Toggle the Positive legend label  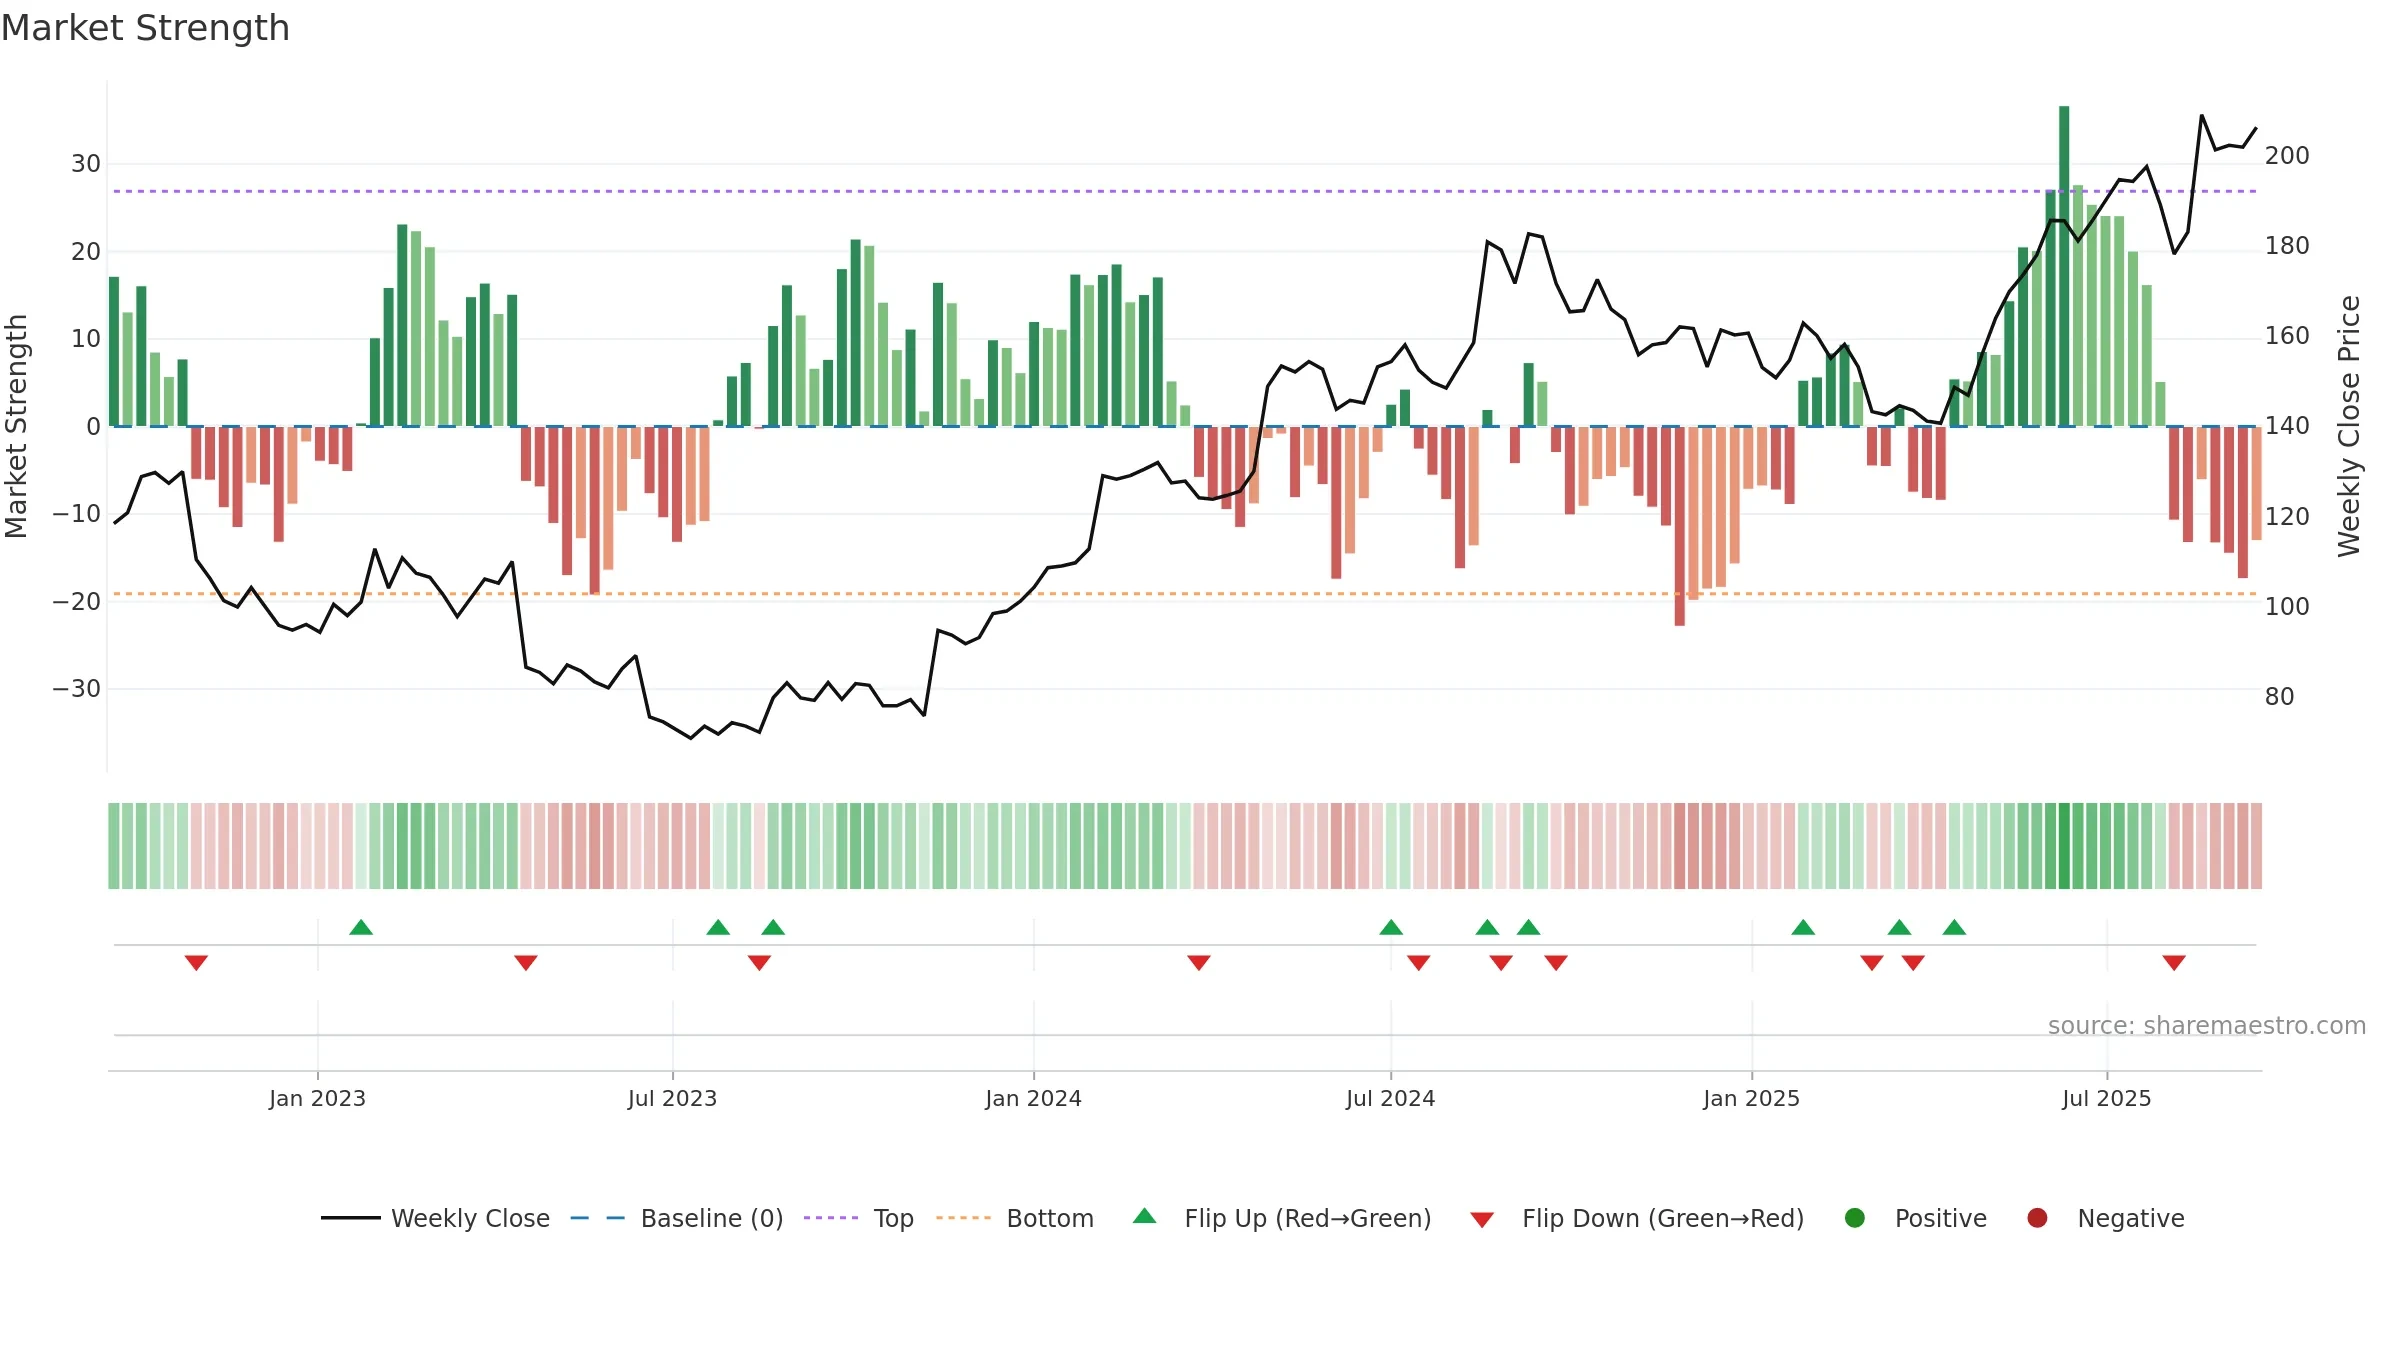[x=1941, y=1219]
